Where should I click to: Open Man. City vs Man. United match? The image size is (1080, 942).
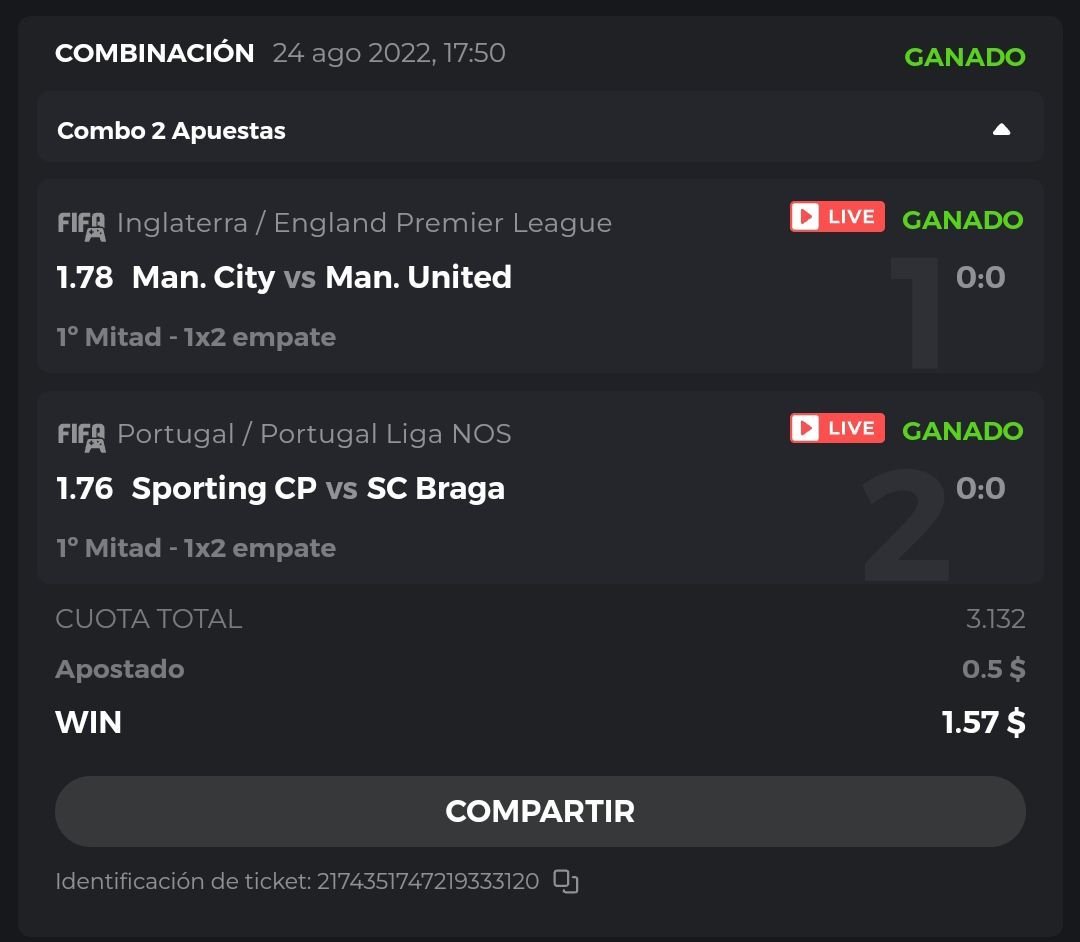[321, 277]
